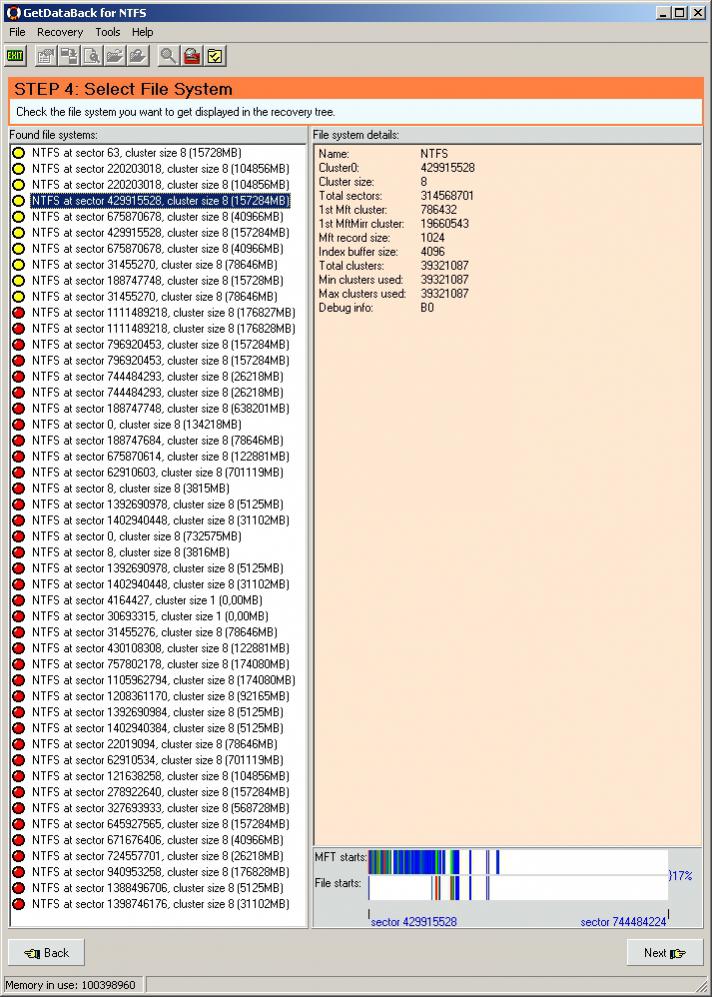
Task: Click the properties sheet toolbar icon
Action: (44, 56)
